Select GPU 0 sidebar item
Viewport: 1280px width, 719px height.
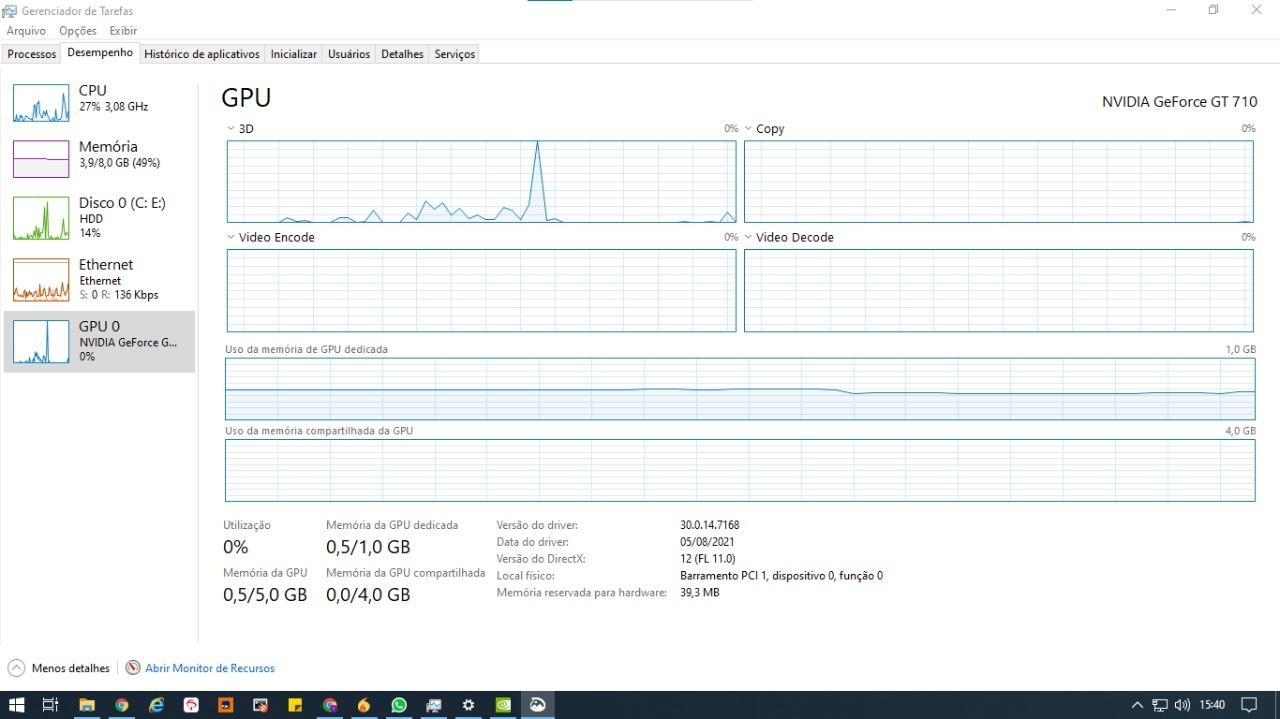(99, 341)
